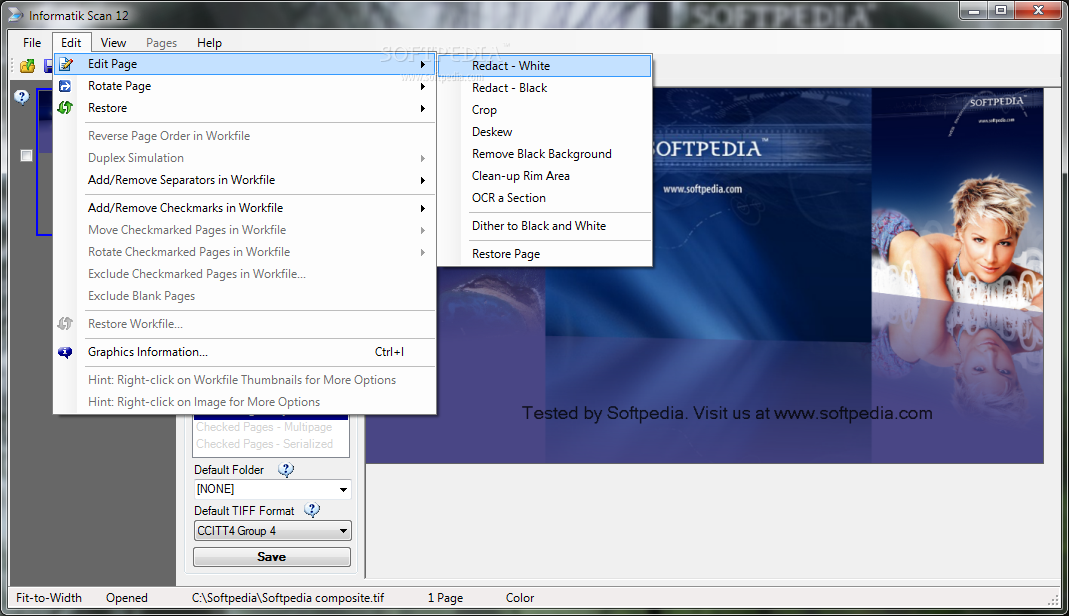Click the open folder toolbar icon
The width and height of the screenshot is (1069, 616).
click(x=27, y=66)
